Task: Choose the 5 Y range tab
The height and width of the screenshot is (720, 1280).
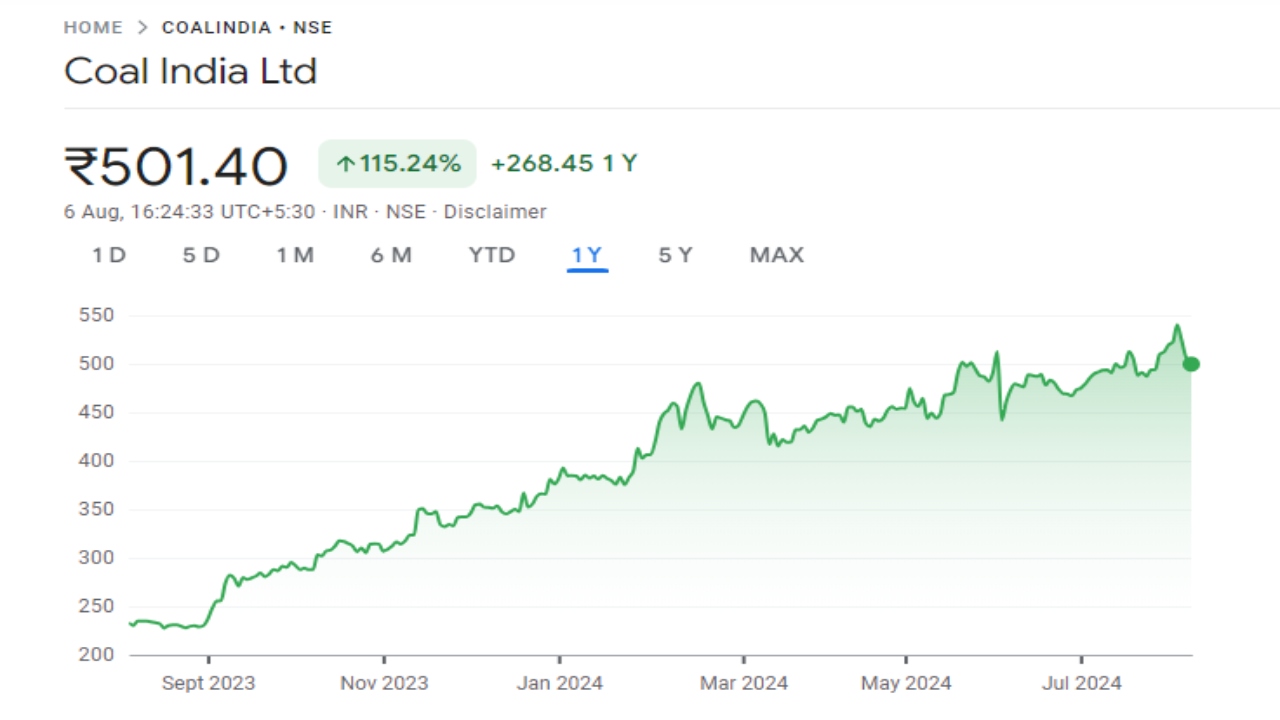Action: (x=675, y=255)
